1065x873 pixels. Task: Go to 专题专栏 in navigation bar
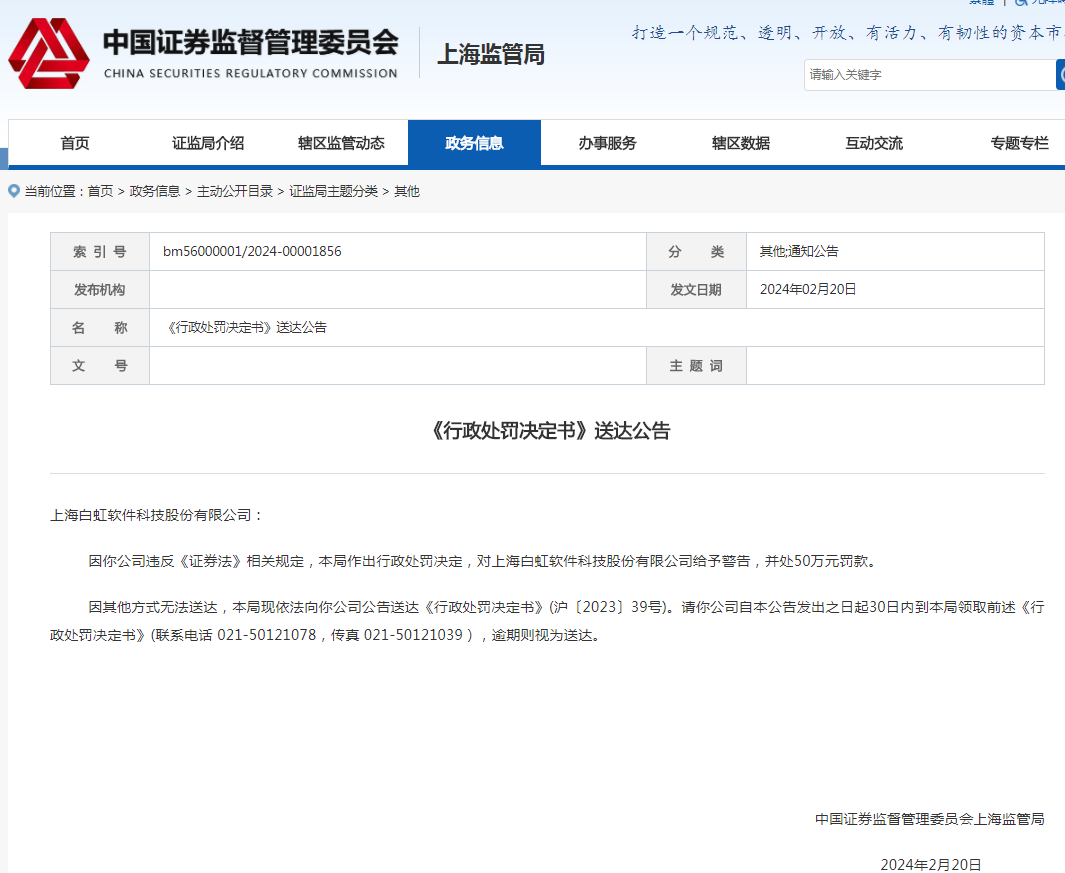click(x=1019, y=143)
